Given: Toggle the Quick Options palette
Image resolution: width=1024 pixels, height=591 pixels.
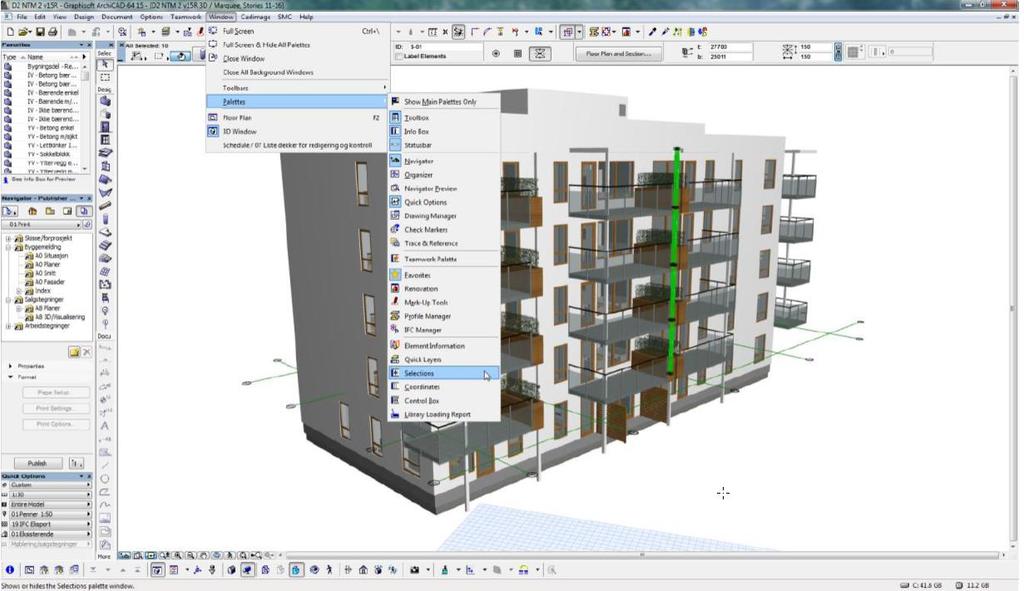Looking at the screenshot, I should 444,202.
